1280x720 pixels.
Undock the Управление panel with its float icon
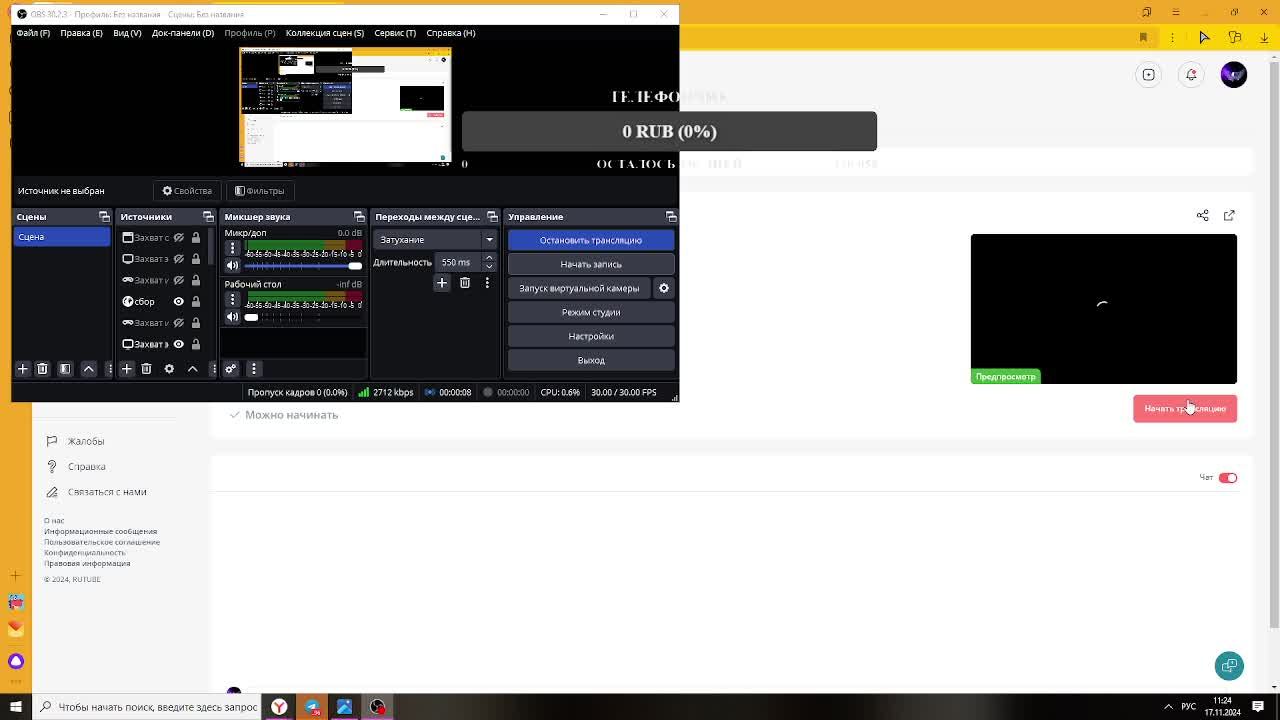click(671, 217)
